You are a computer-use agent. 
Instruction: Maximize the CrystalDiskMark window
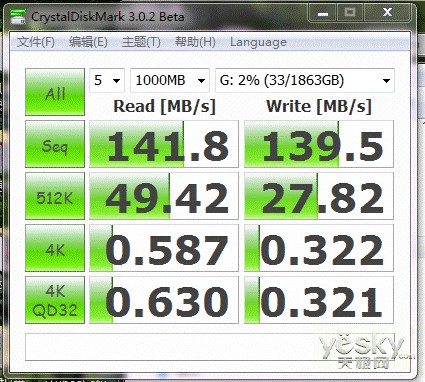click(350, 13)
